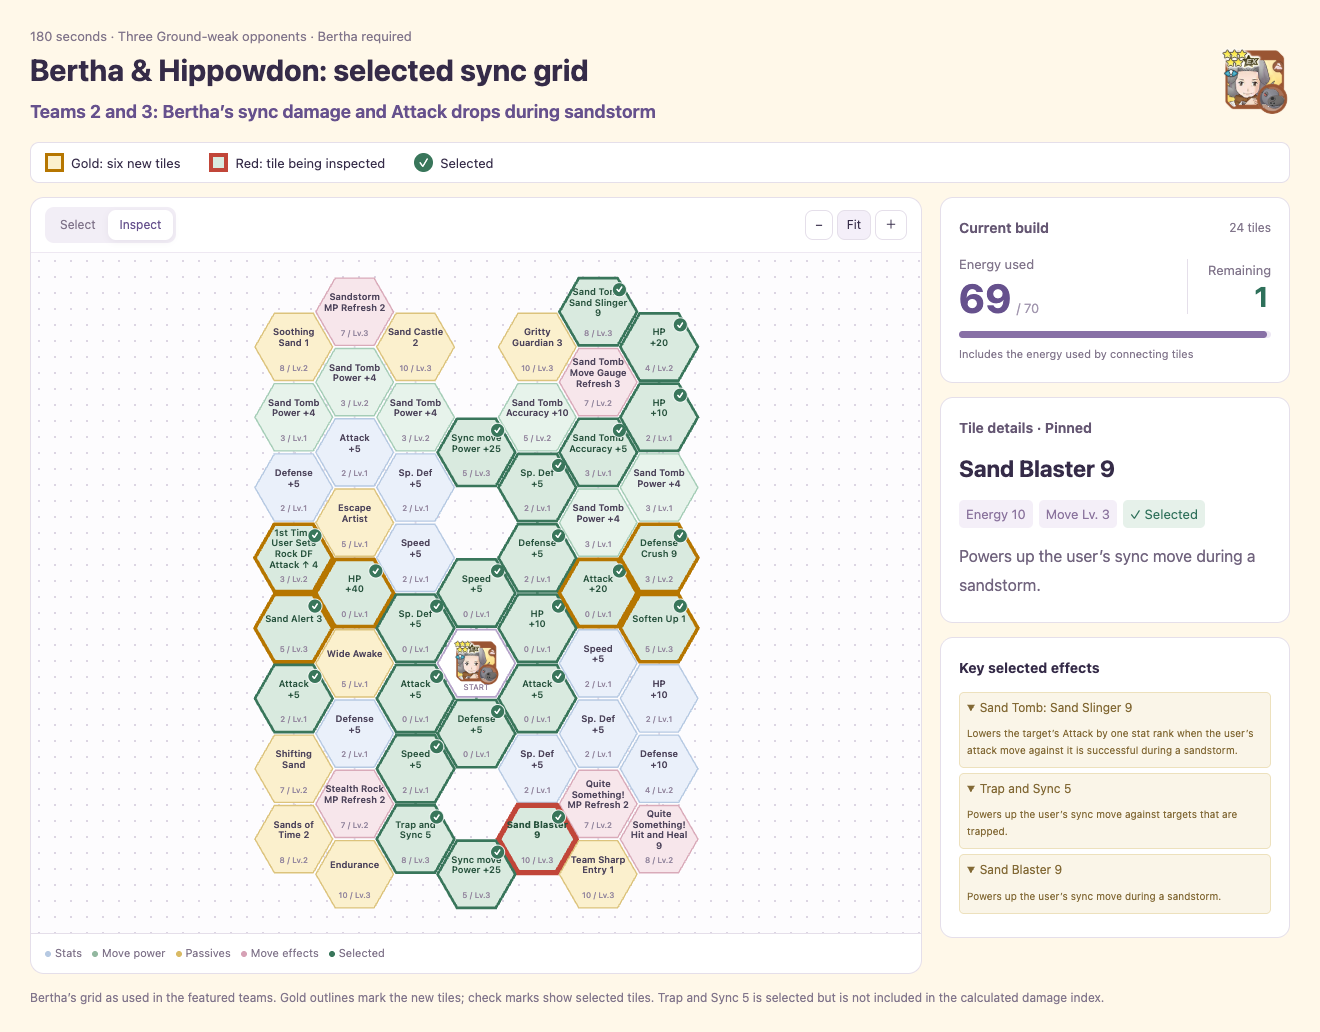Zoom out with the minus button
The image size is (1320, 1032).
pyautogui.click(x=819, y=225)
